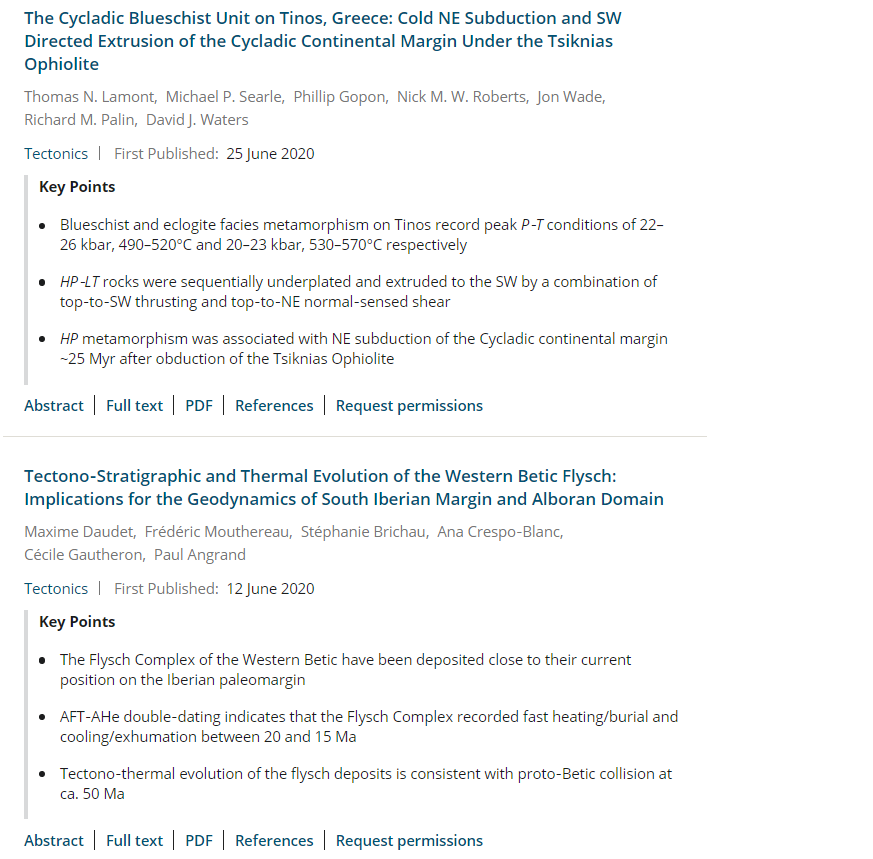Open author Thomas N. Lamont's page
Image resolution: width=873 pixels, height=859 pixels.
(x=90, y=97)
